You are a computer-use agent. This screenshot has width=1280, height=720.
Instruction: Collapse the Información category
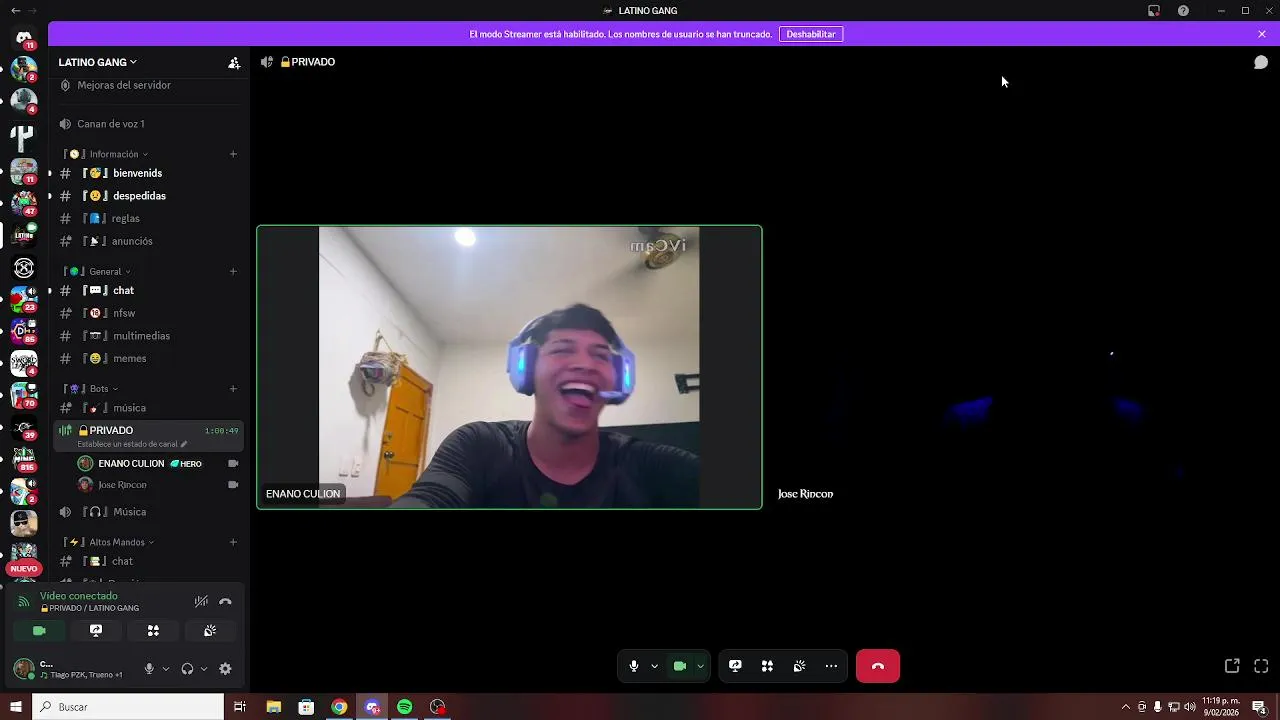tap(107, 154)
